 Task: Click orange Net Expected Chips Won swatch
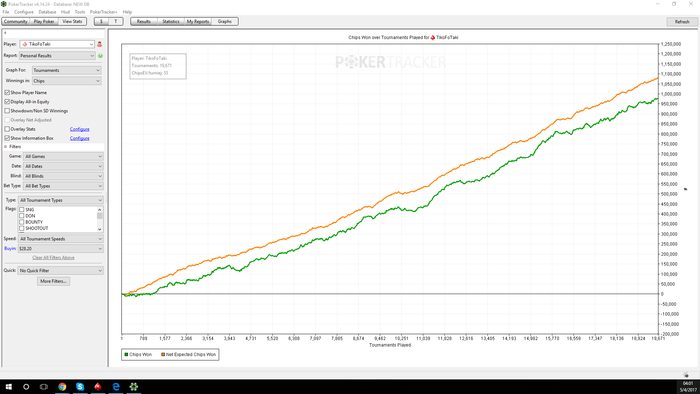point(163,354)
